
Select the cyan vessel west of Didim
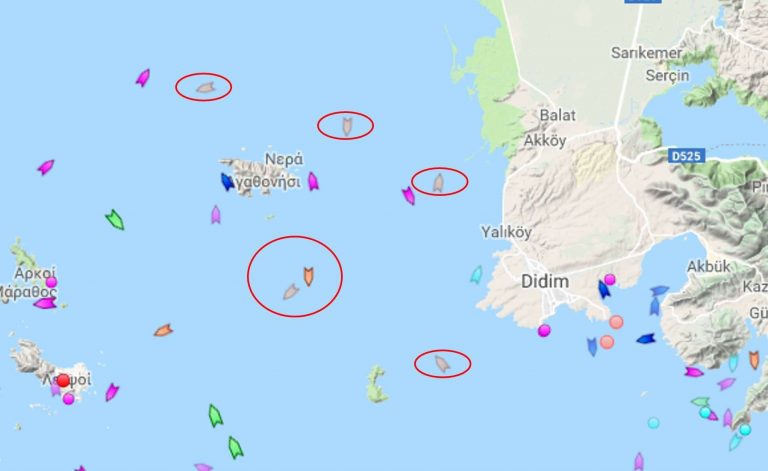(477, 275)
